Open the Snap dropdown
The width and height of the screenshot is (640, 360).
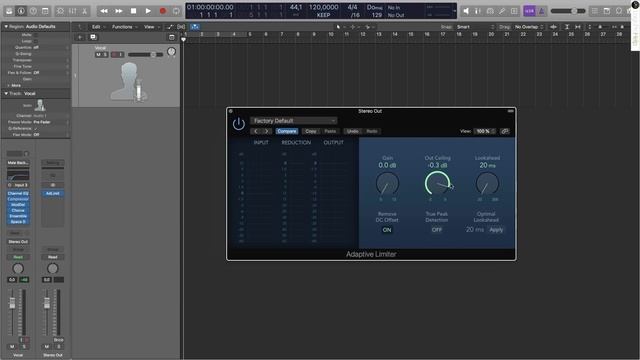(x=475, y=27)
